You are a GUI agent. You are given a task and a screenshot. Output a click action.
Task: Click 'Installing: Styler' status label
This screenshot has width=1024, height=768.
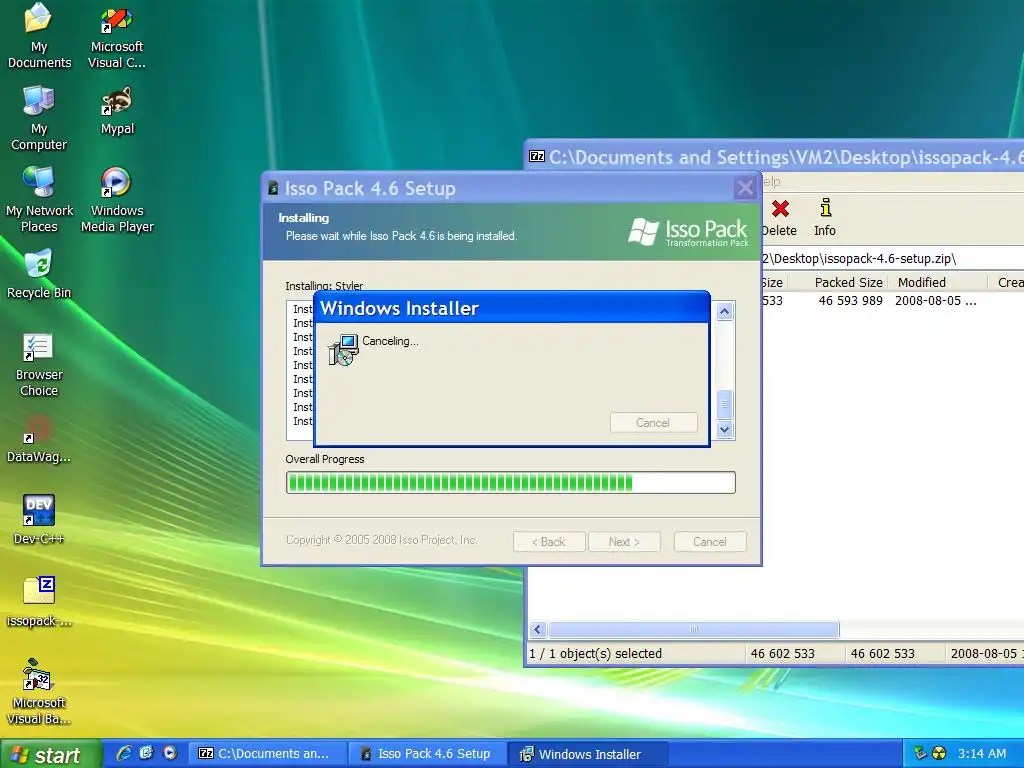point(324,285)
